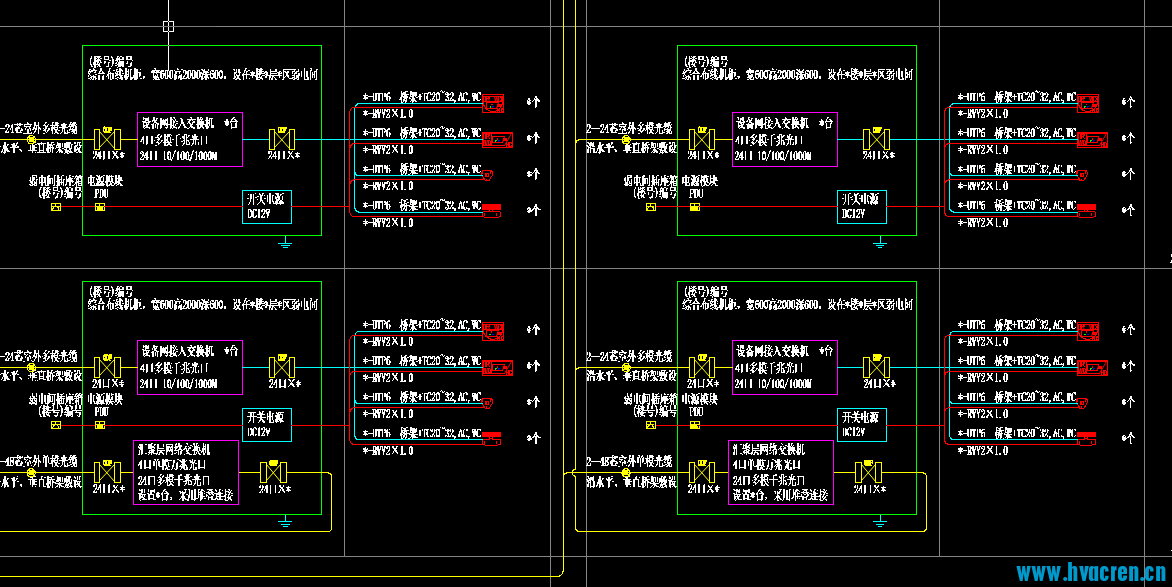Select the bottom *-RVV2×1.0 label in upper-right group
Image resolution: width=1172 pixels, height=587 pixels.
pos(983,223)
